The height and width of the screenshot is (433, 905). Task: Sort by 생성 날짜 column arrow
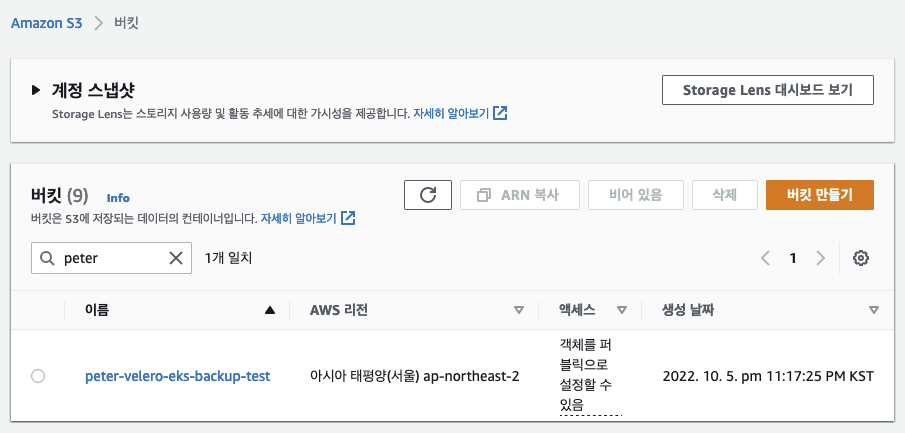tap(874, 310)
